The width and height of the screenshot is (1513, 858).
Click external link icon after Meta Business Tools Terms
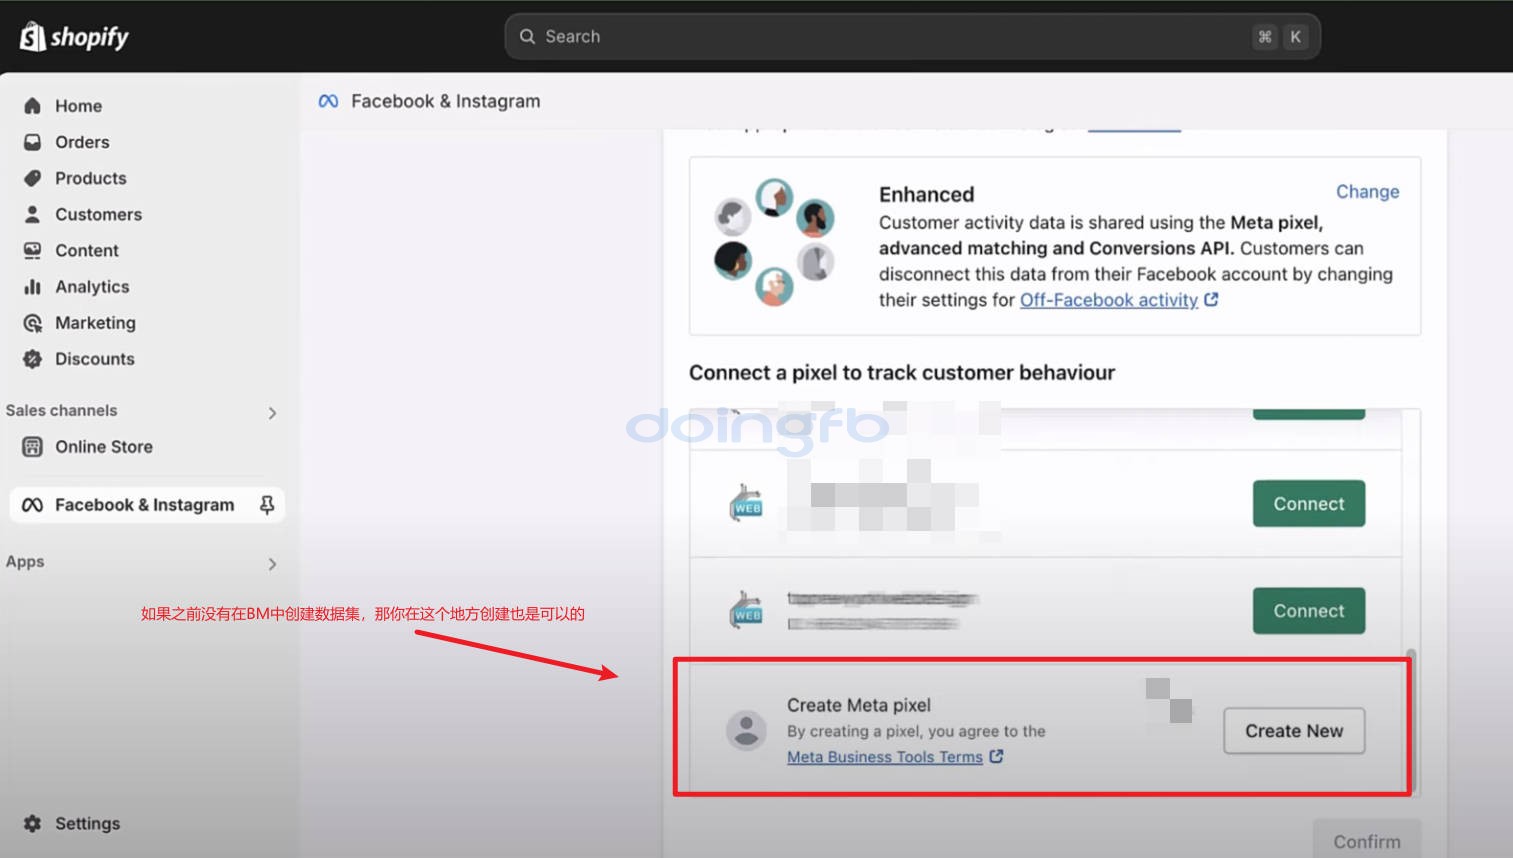pyautogui.click(x=996, y=756)
